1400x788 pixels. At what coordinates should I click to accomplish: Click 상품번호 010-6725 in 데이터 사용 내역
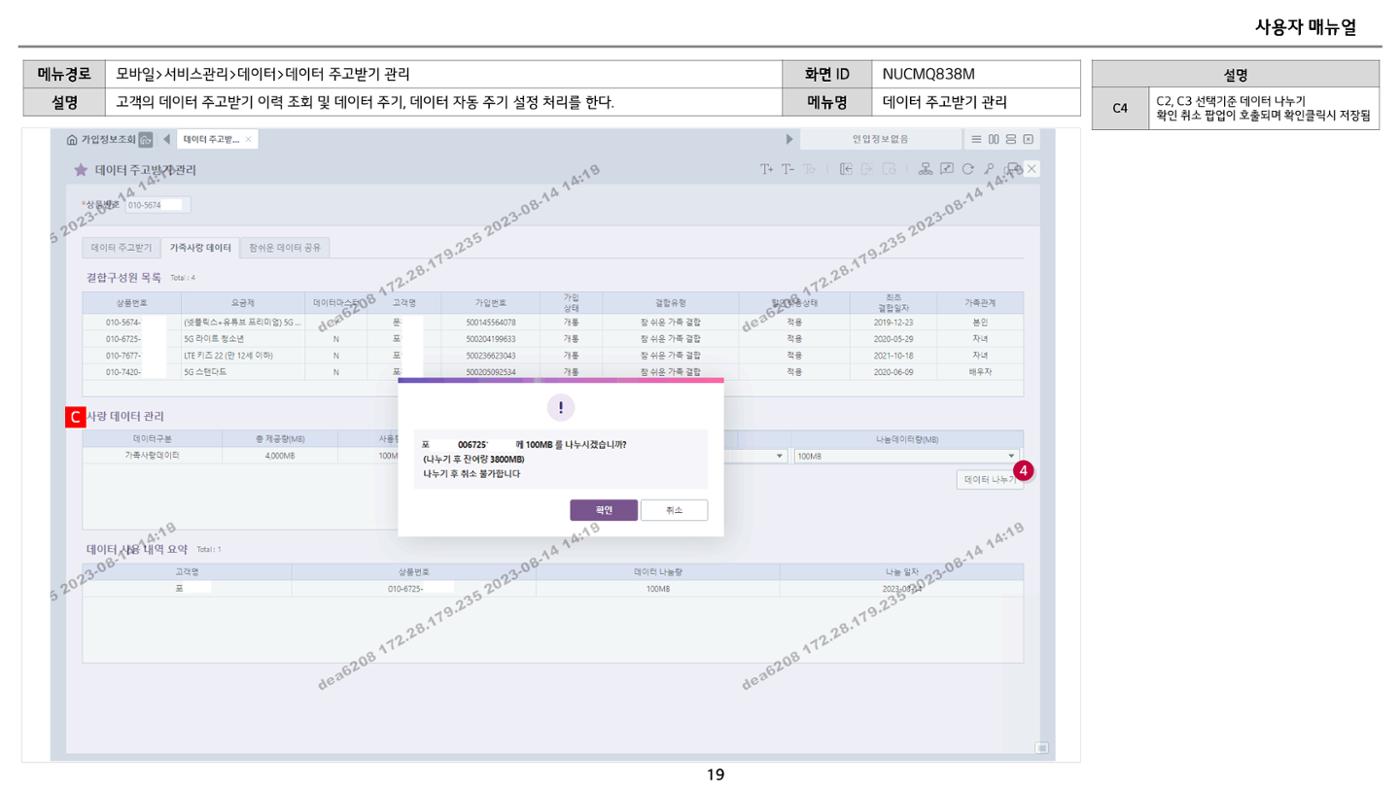click(x=413, y=588)
